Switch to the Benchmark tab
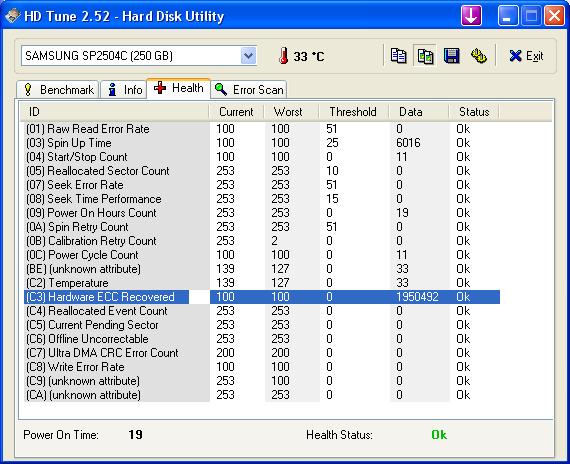Screen dimensions: 570x464 pyautogui.click(x=57, y=89)
